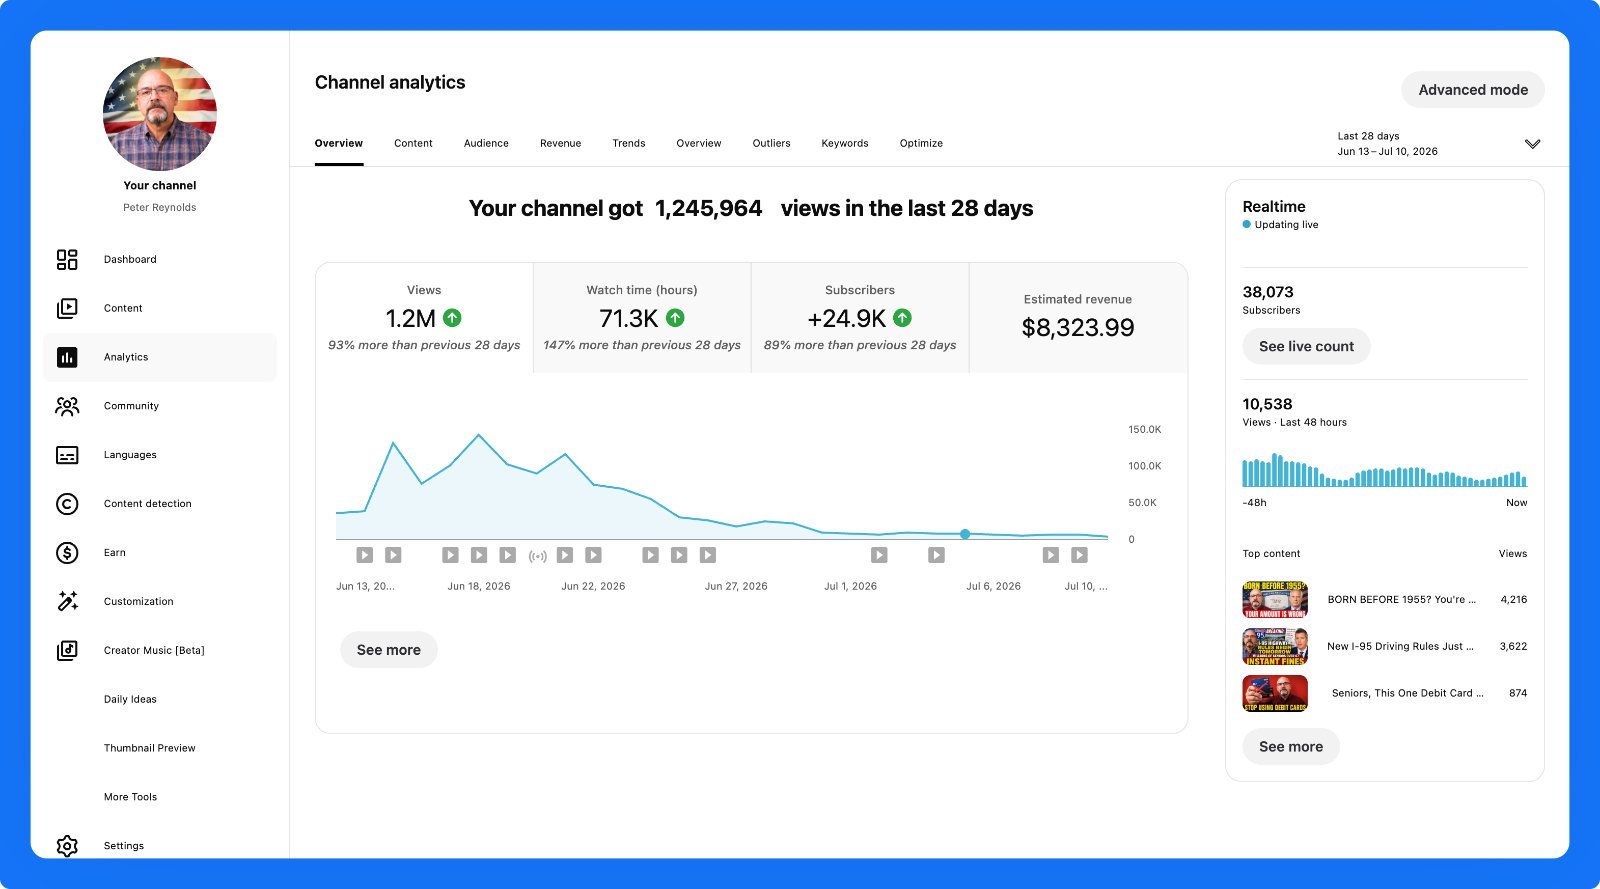Click the Advanced mode button
The height and width of the screenshot is (889, 1600).
point(1473,90)
